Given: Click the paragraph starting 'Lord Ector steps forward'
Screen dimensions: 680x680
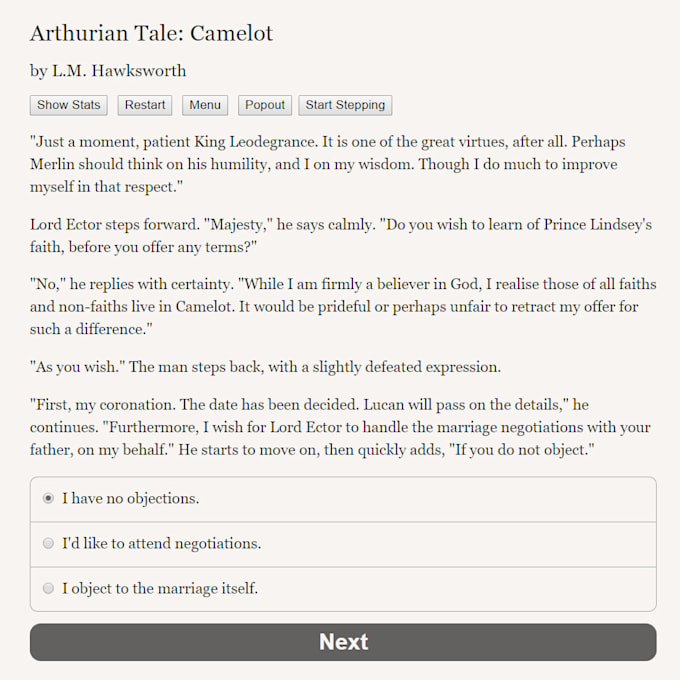Looking at the screenshot, I should pyautogui.click(x=341, y=236).
